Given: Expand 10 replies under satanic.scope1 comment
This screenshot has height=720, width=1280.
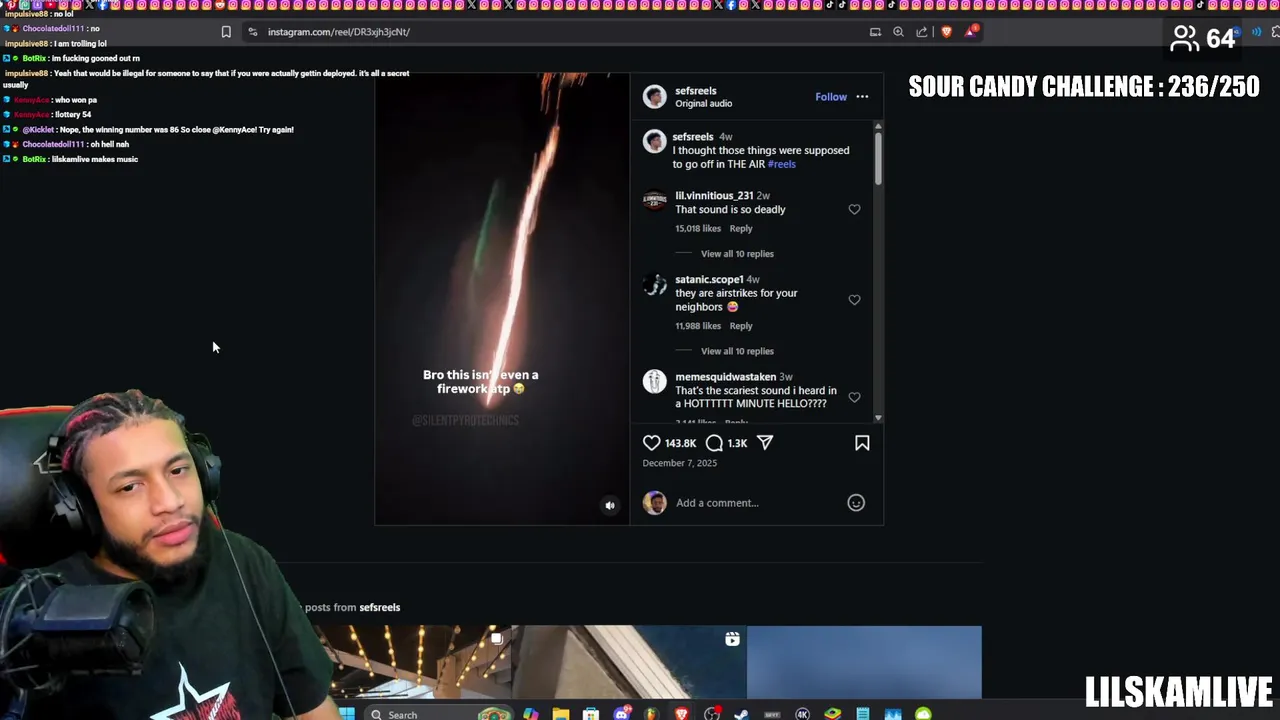Looking at the screenshot, I should coord(737,351).
